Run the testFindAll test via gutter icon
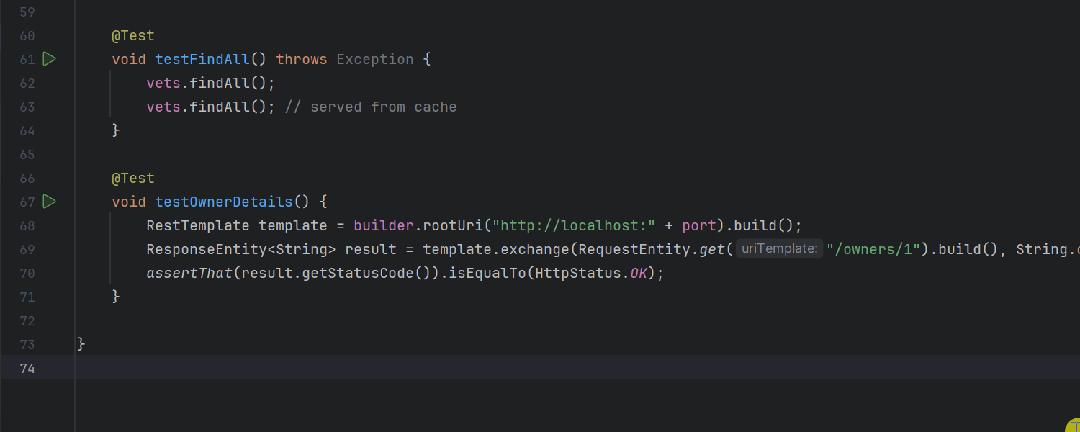The image size is (1080, 432). coord(49,59)
